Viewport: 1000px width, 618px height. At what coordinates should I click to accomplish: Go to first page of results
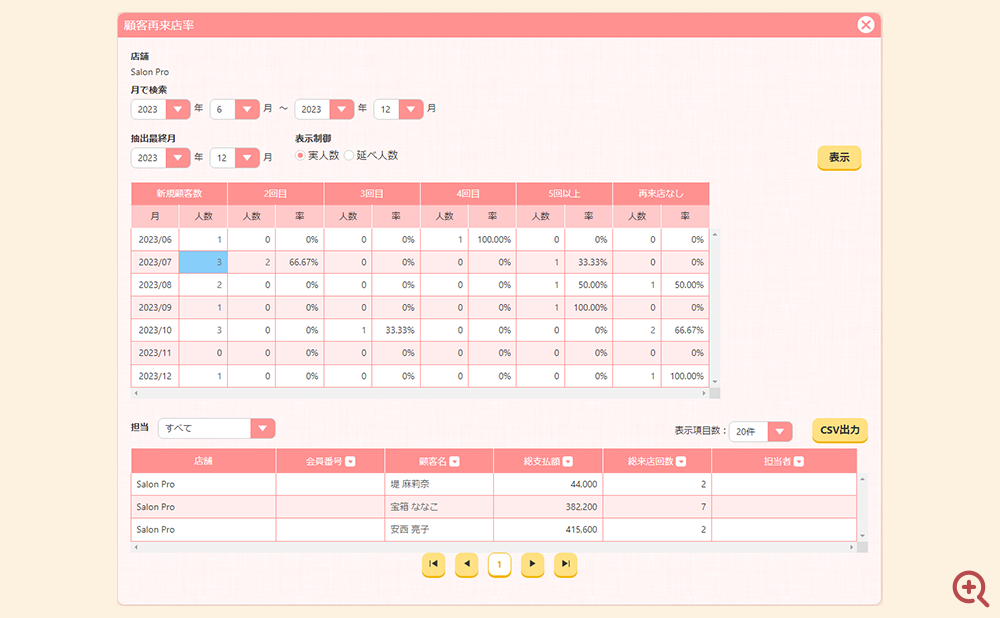click(x=434, y=564)
